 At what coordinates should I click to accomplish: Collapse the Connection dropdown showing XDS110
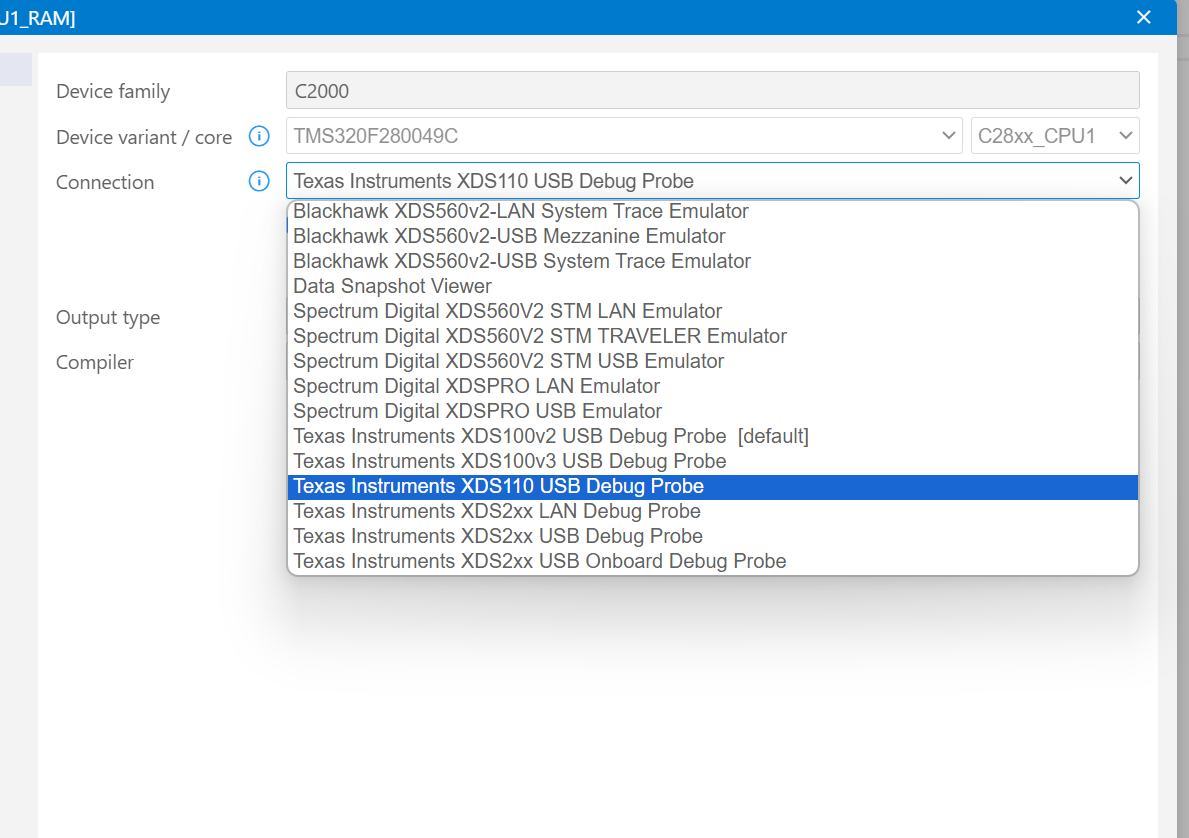[712, 180]
